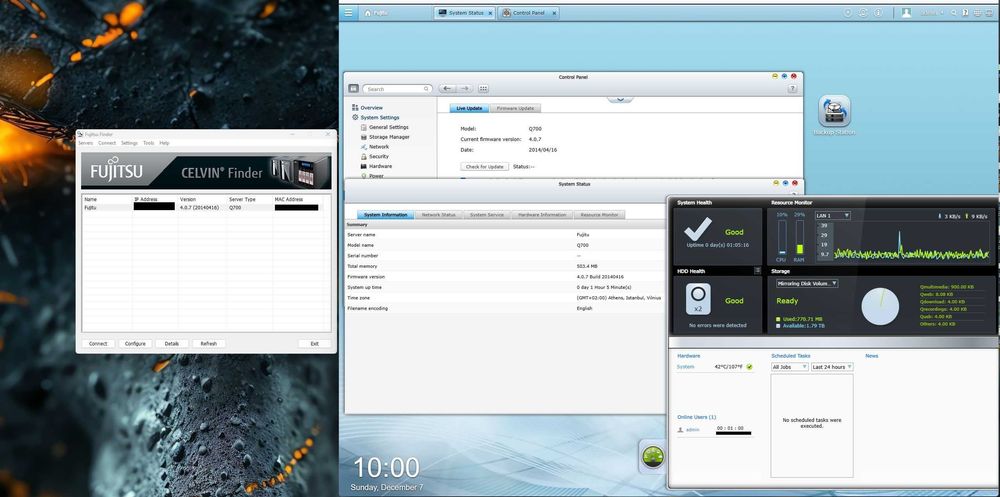This screenshot has height=497, width=1000.
Task: Select the Firmware Update tab
Action: pos(515,108)
